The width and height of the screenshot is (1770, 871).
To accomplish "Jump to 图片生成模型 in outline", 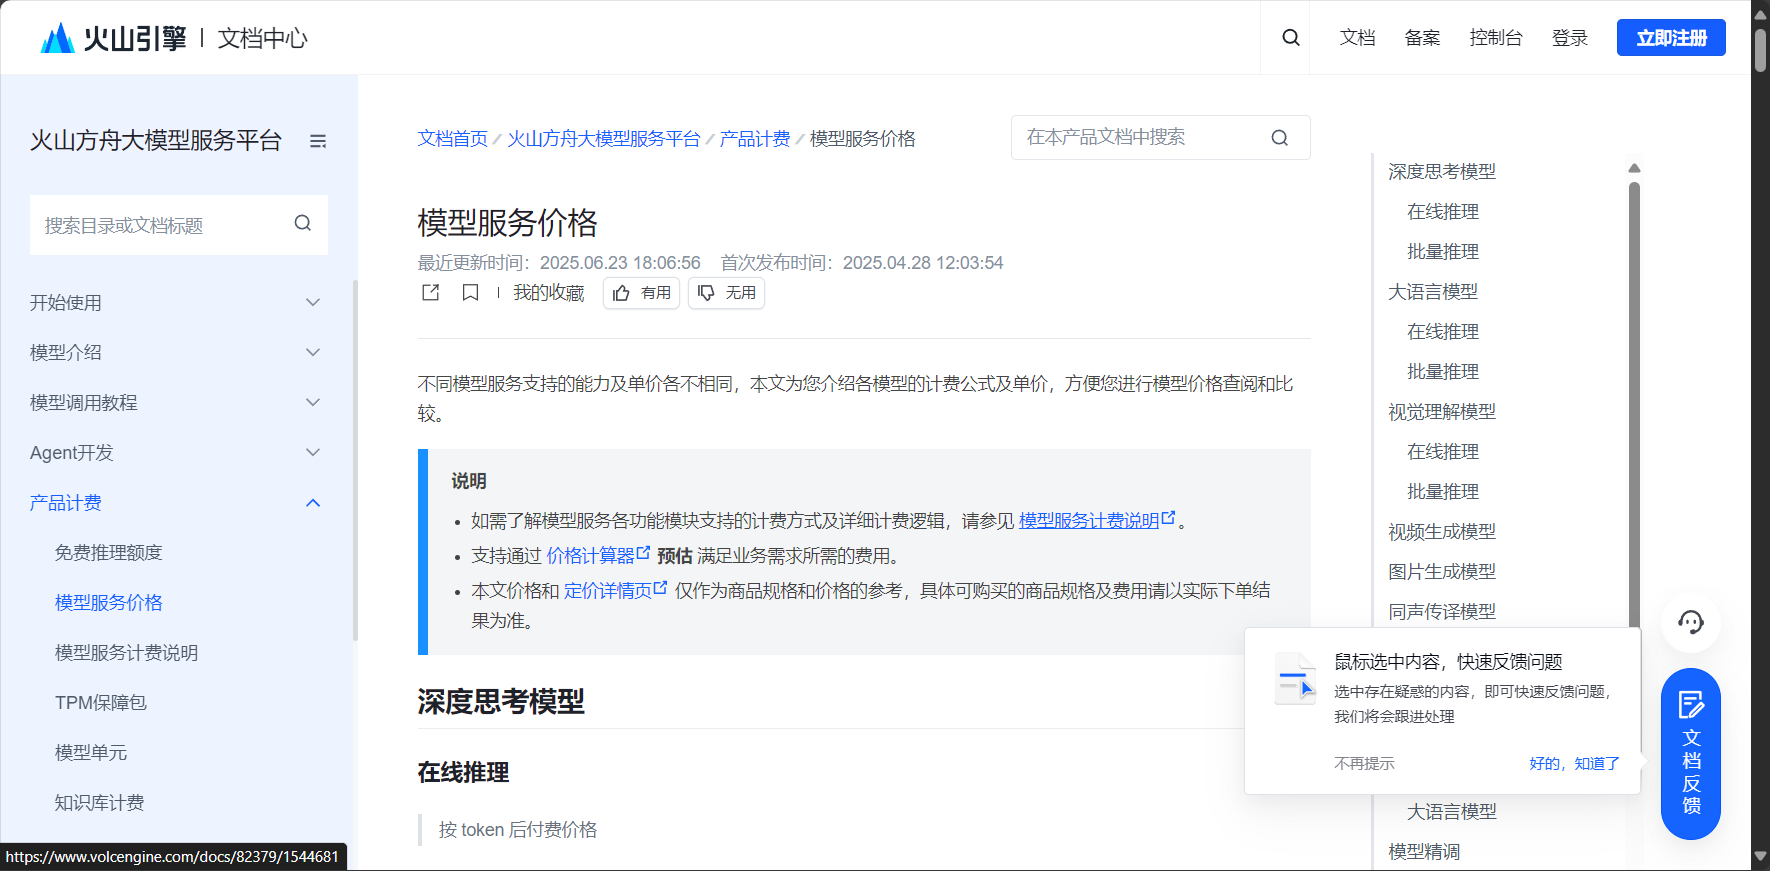I will coord(1441,571).
